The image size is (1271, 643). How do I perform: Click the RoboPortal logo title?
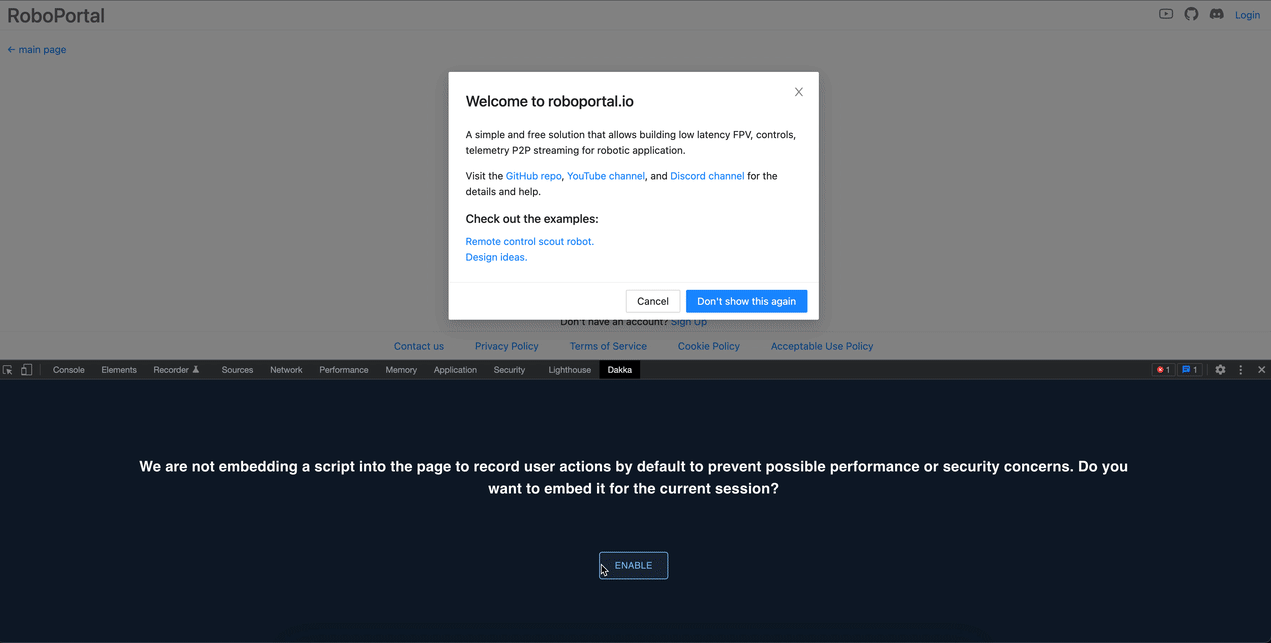click(56, 15)
